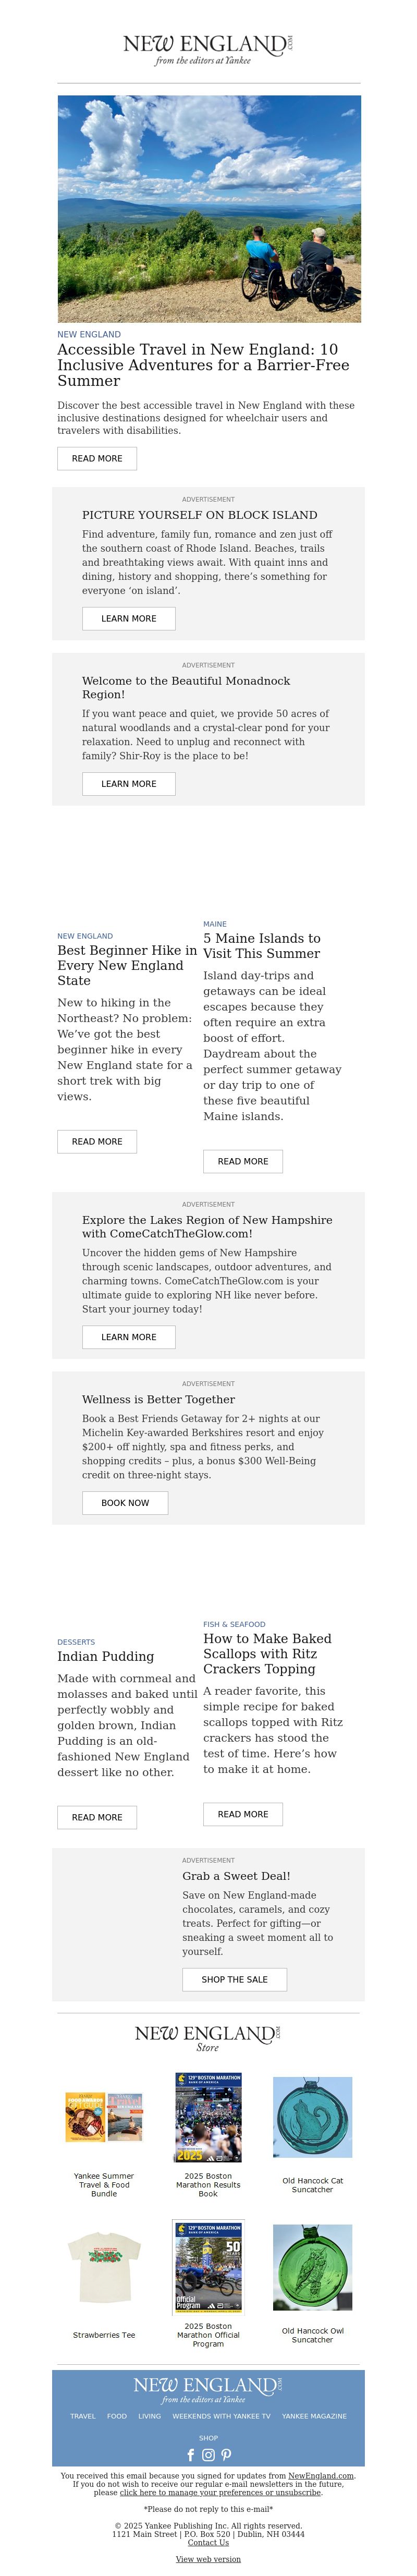This screenshot has height=2576, width=417.
Task: Open the wheelchair hikers hero image
Action: [x=208, y=209]
